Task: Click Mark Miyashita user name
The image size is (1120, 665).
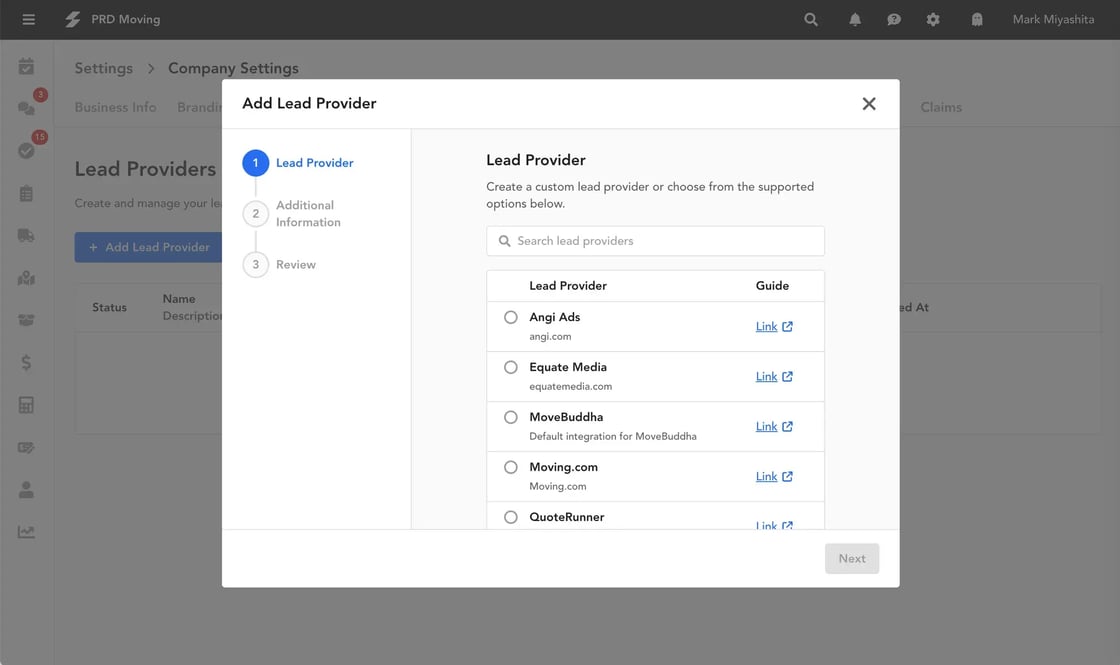Action: [1053, 19]
